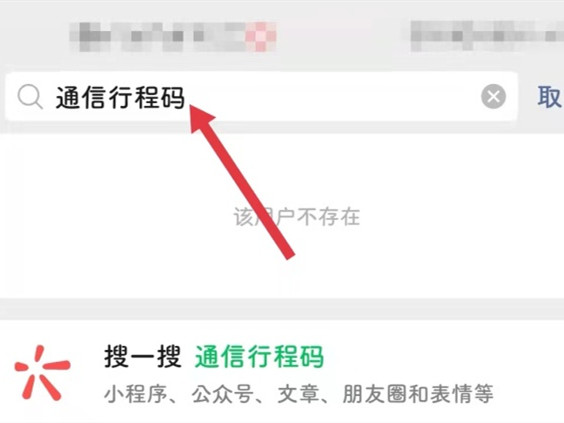The height and width of the screenshot is (423, 564).
Task: Tap 表情 in the description line
Action: tap(451, 394)
